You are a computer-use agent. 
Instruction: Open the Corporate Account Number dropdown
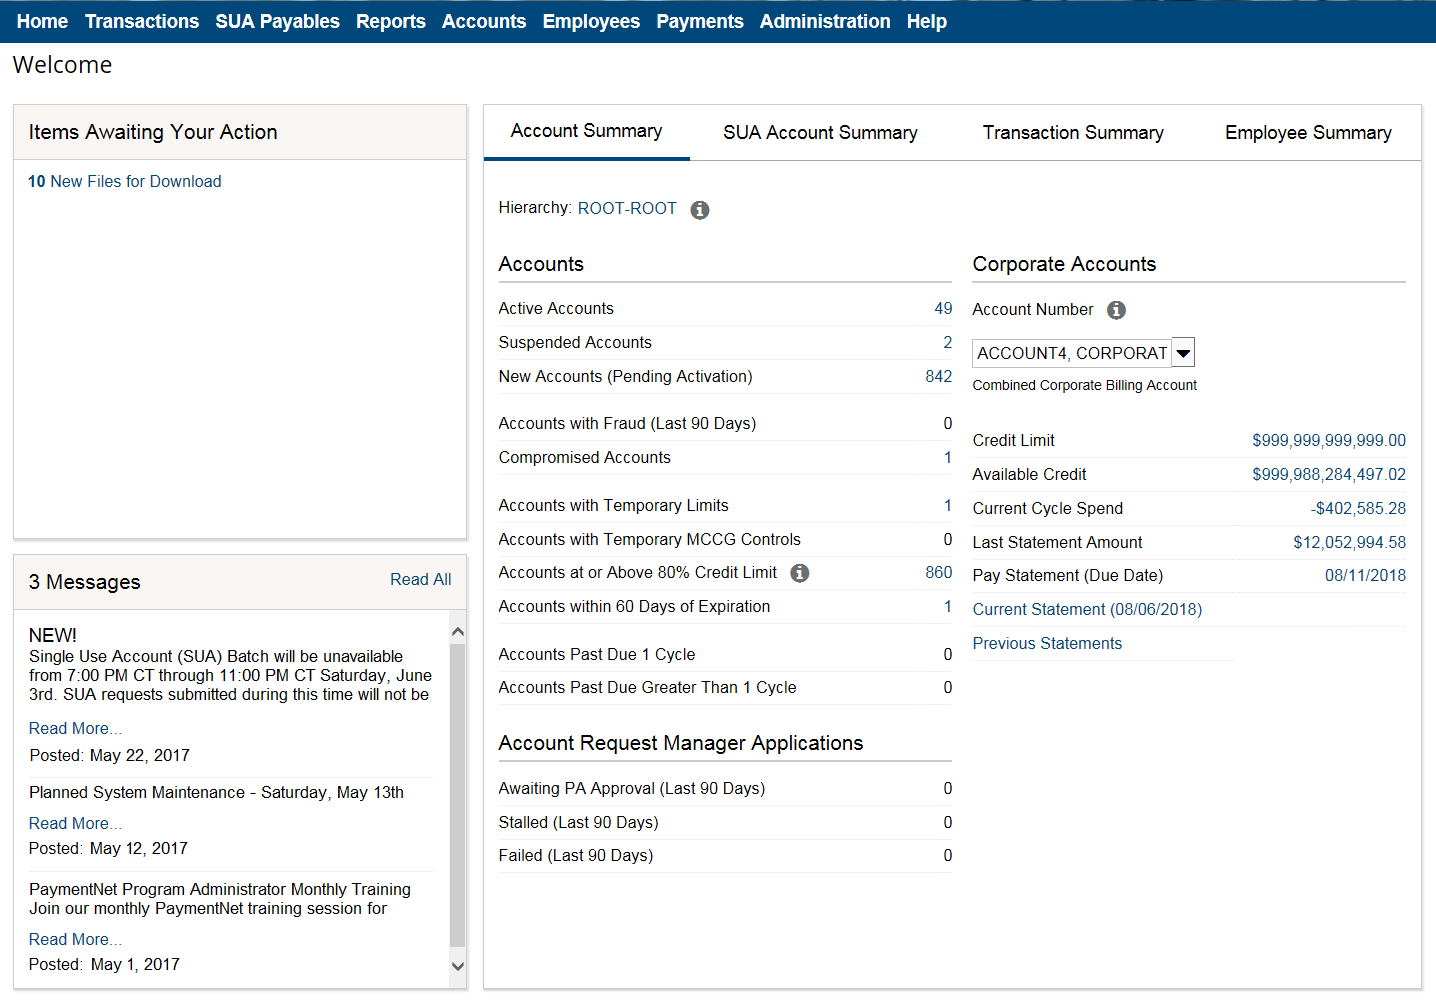1183,353
